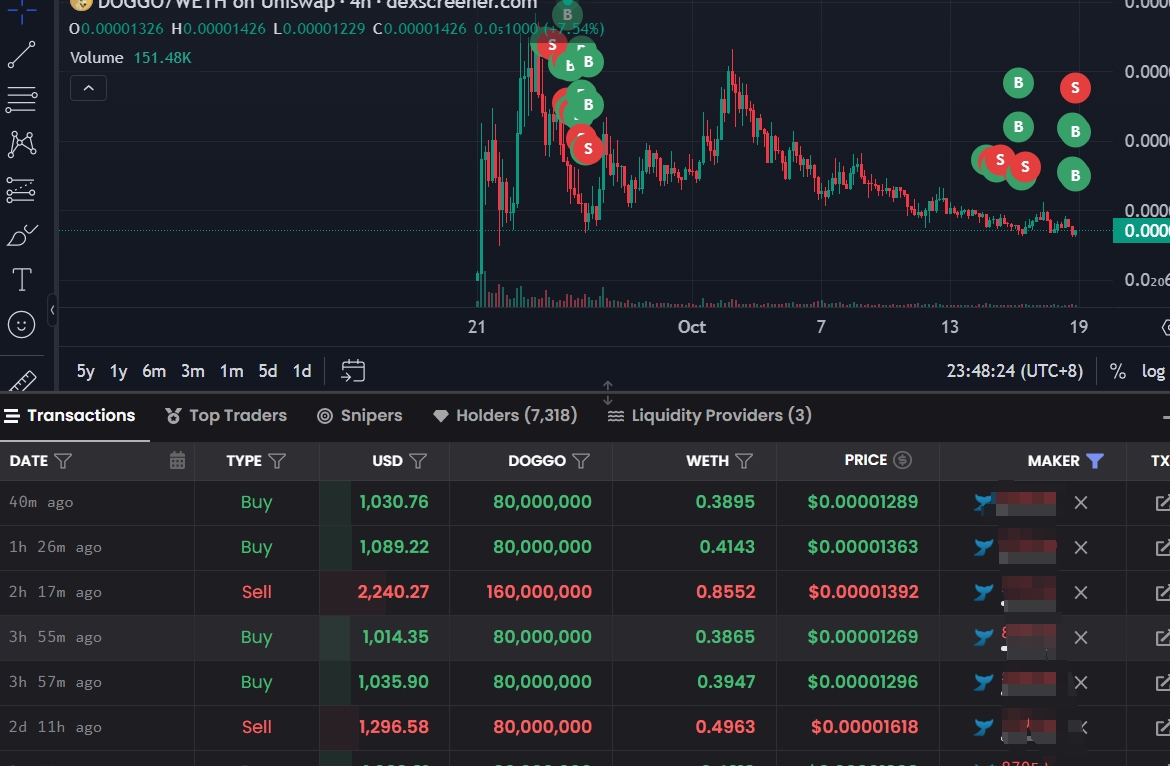Click the Oct label on the time axis
1170x766 pixels.
(692, 327)
